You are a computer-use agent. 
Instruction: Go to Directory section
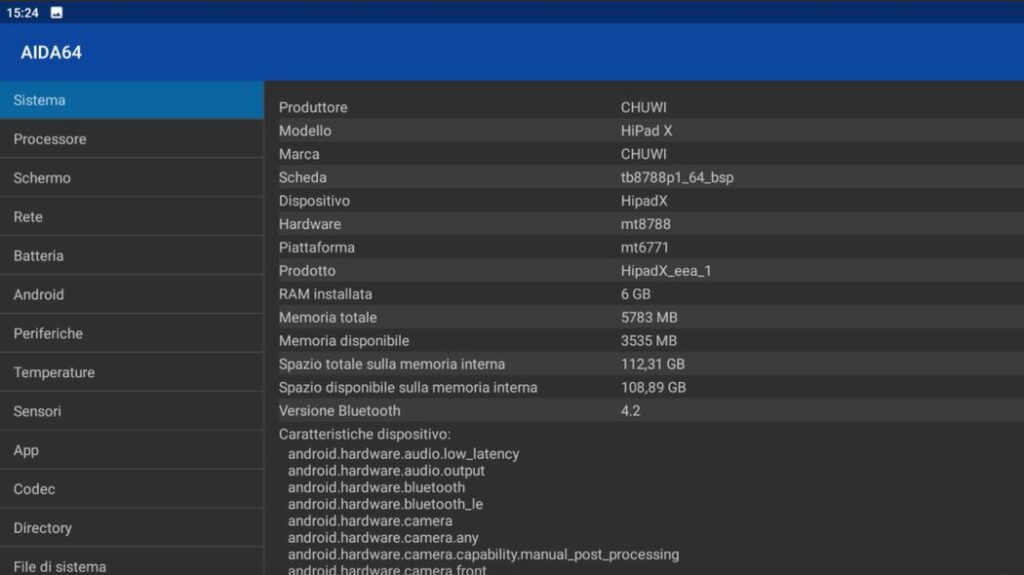click(x=131, y=528)
